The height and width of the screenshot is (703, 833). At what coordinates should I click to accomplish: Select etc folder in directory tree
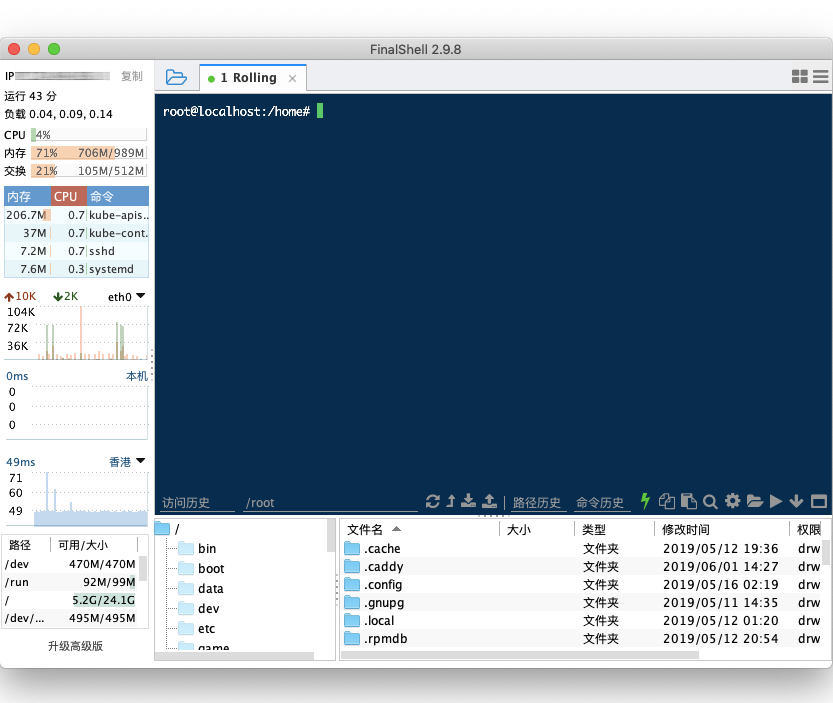tap(197, 629)
